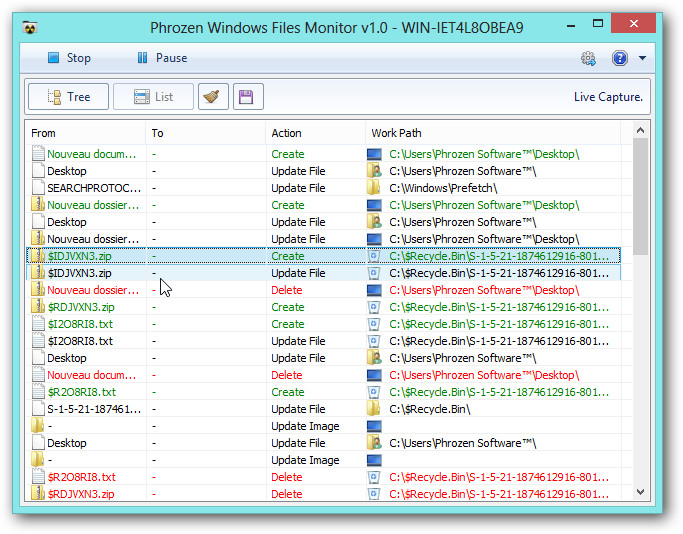Click text file icon of red $R2O8RI8.txt
The width and height of the screenshot is (683, 534).
tap(38, 477)
